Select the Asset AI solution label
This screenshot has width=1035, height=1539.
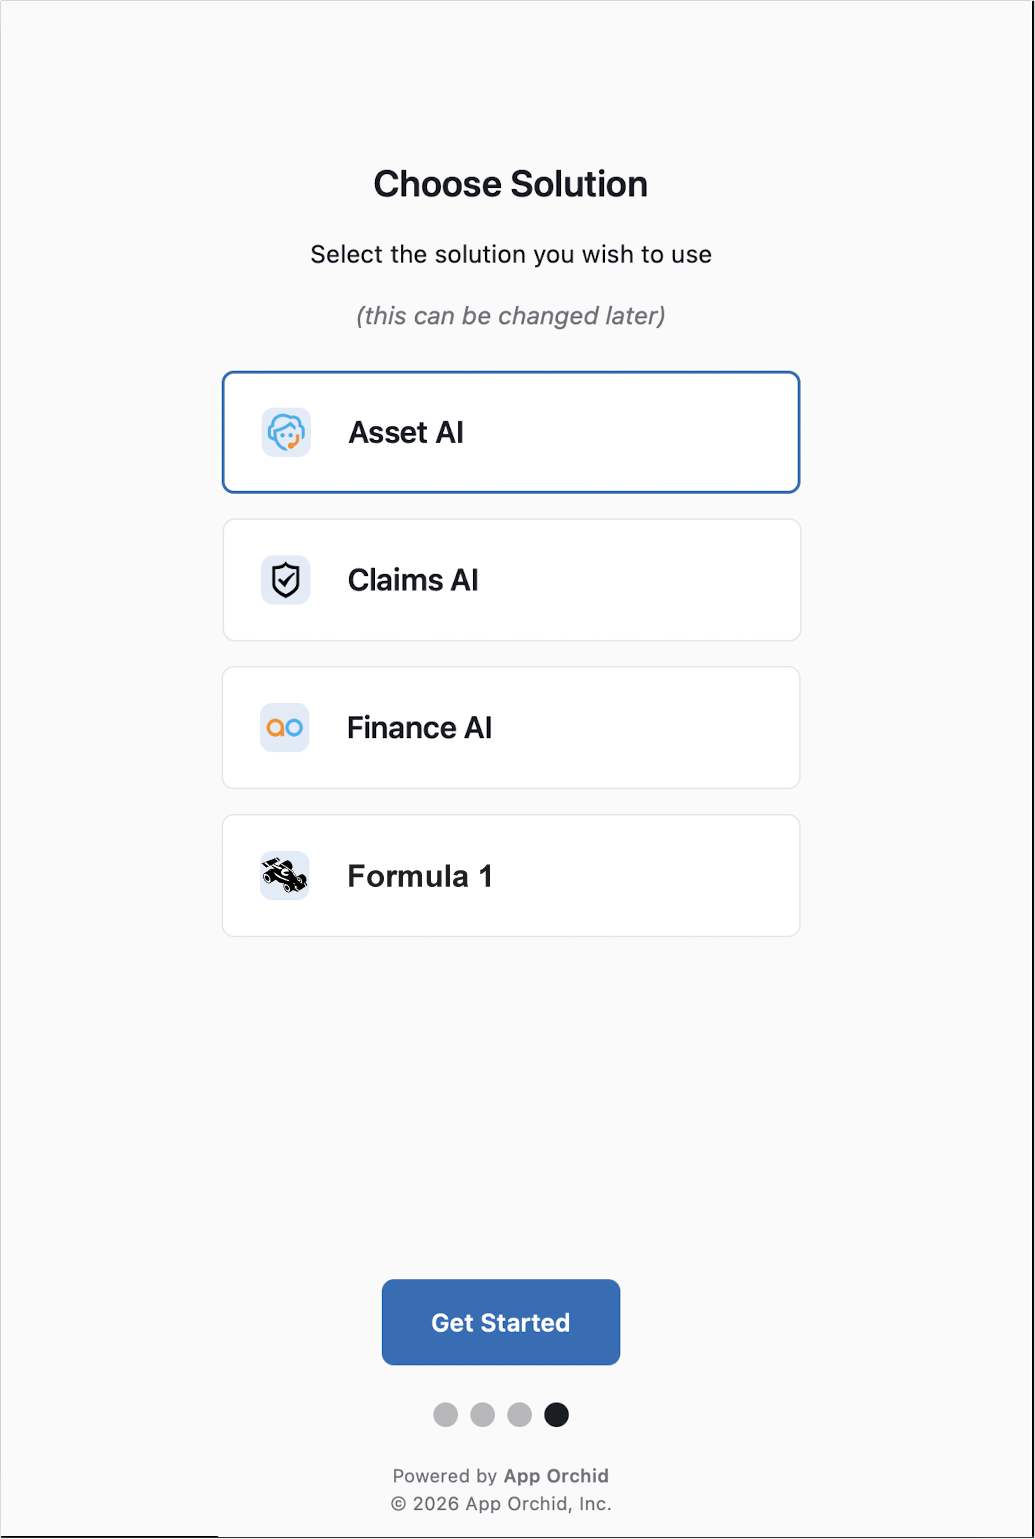tap(406, 433)
